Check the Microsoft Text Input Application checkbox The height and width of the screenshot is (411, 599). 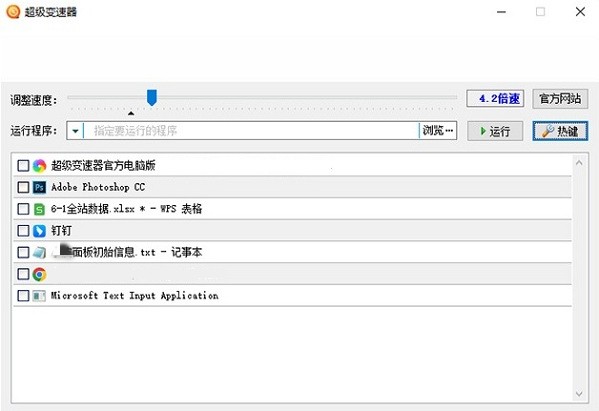(x=23, y=296)
